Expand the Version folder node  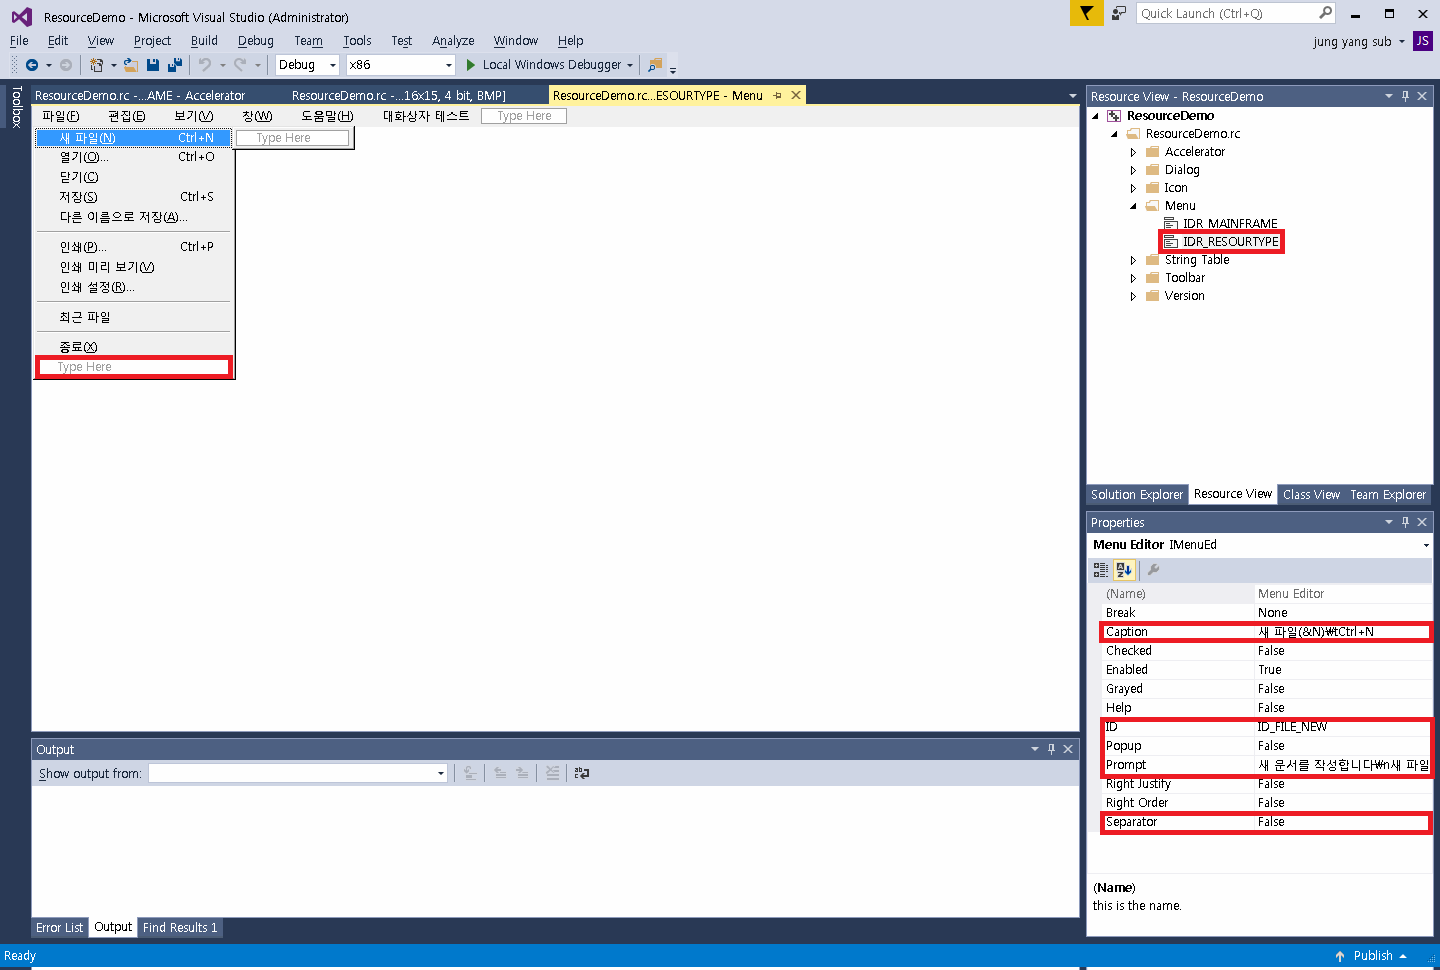[1133, 296]
